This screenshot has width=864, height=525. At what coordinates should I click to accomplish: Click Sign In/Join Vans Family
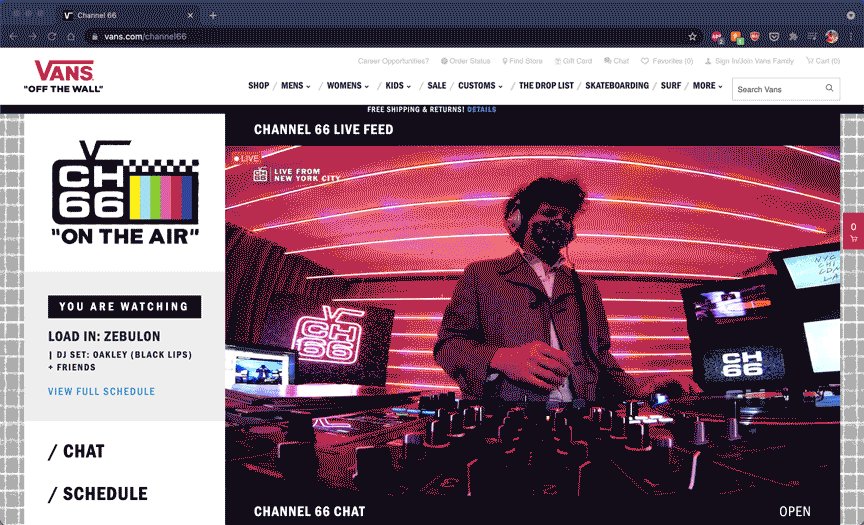[x=749, y=61]
